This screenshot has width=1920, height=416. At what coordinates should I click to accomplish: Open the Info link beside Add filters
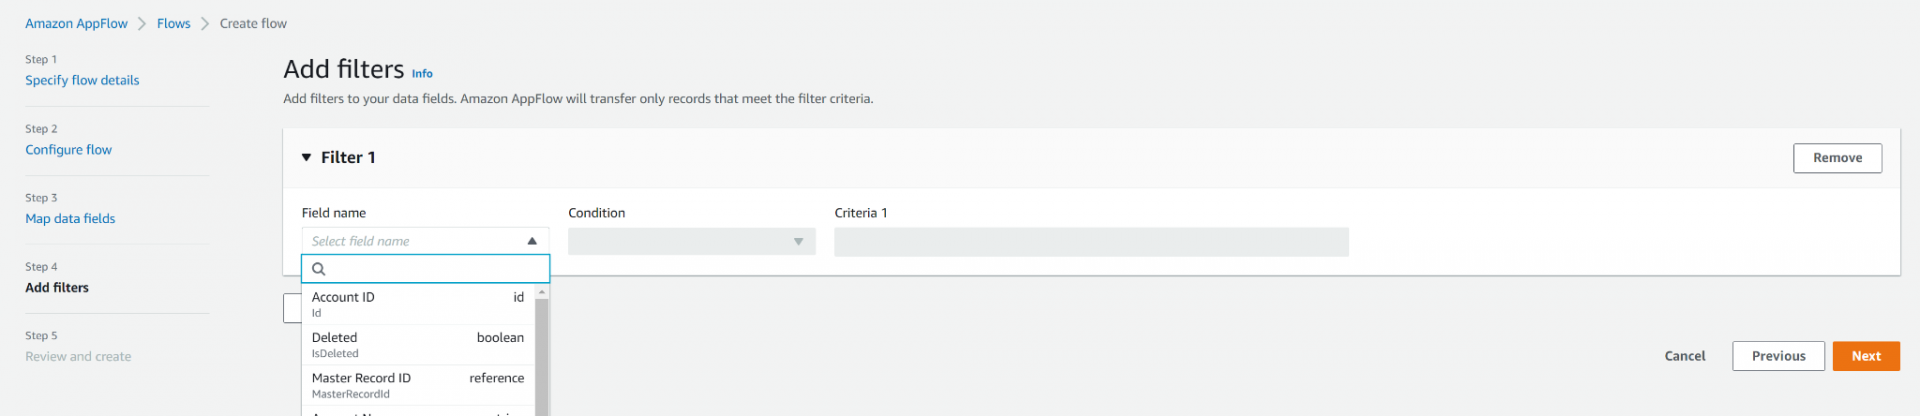point(422,74)
